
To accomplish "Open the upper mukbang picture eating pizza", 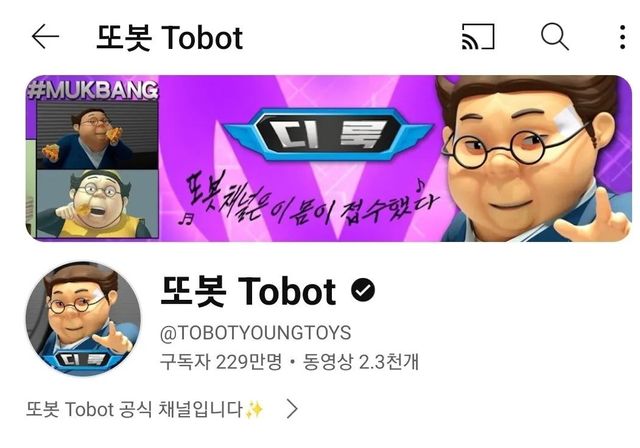I will coord(97,135).
